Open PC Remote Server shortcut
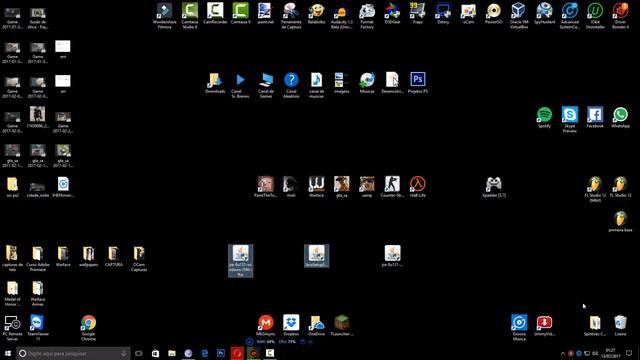The height and width of the screenshot is (360, 640). (12, 328)
